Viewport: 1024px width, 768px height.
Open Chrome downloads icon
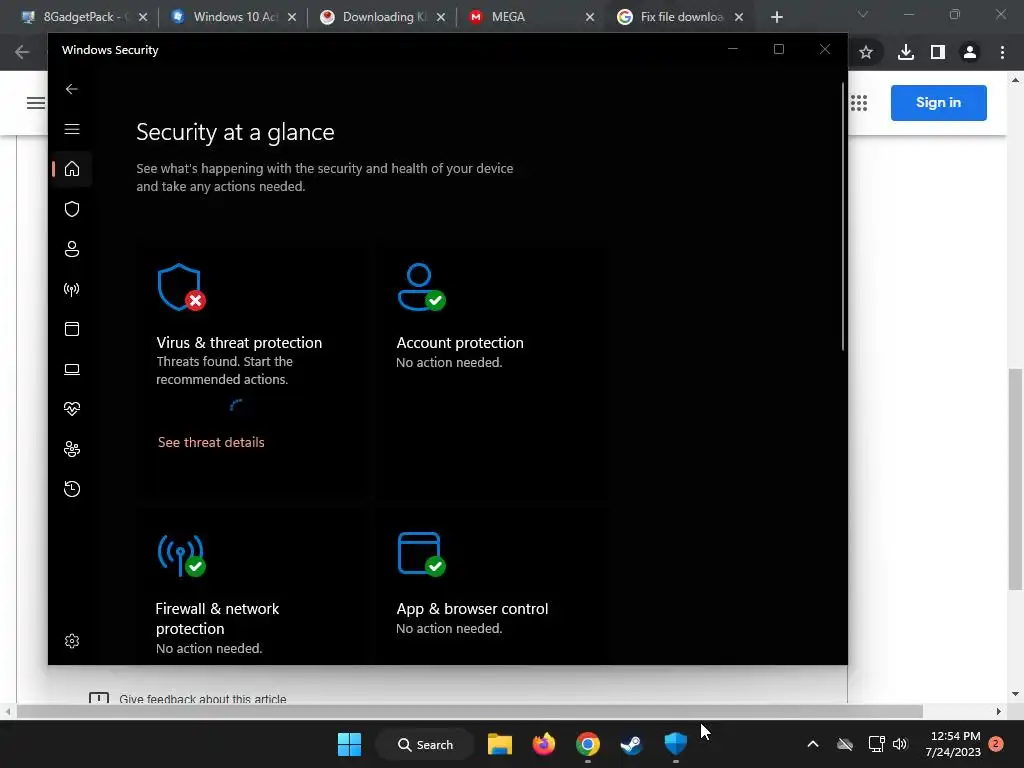click(906, 52)
